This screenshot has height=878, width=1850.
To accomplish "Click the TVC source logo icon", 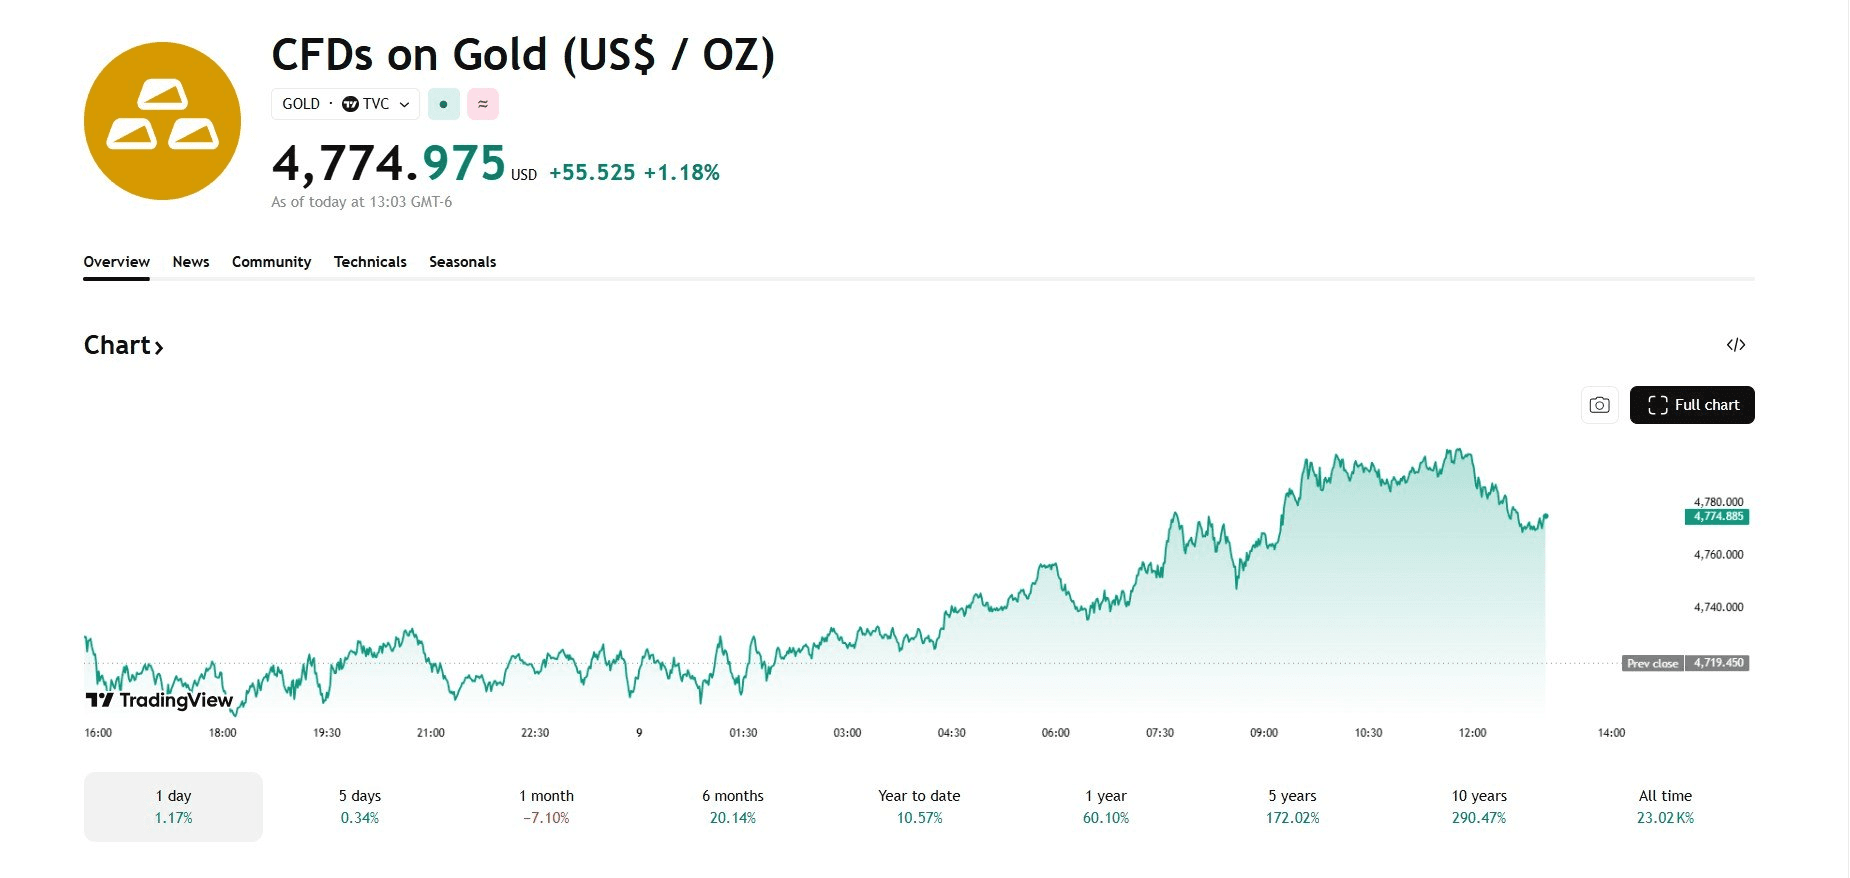I will [x=350, y=104].
